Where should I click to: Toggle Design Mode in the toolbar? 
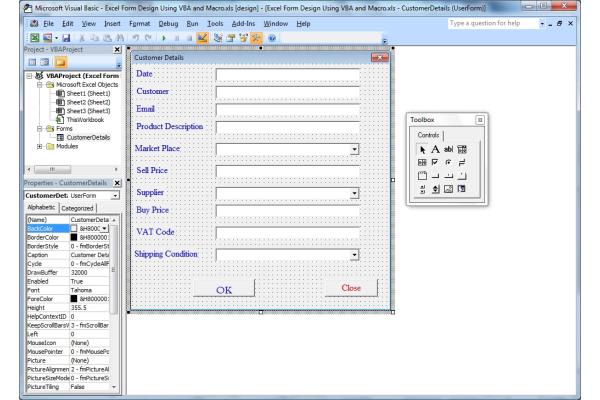202,38
